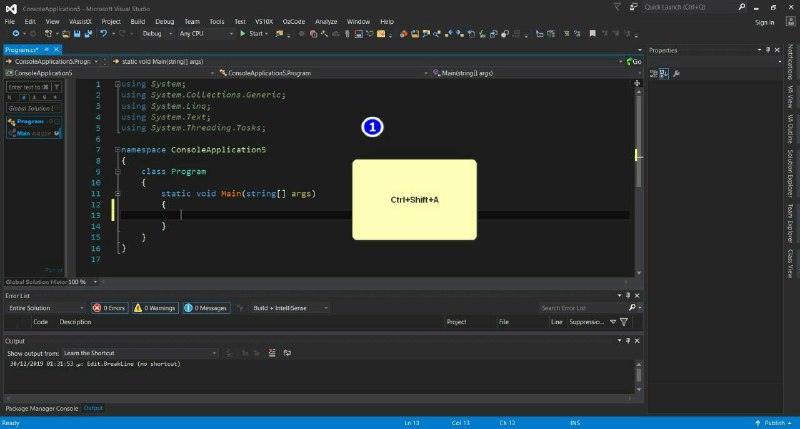Toggle the 0 Warnings filter
The width and height of the screenshot is (800, 429).
point(155,308)
